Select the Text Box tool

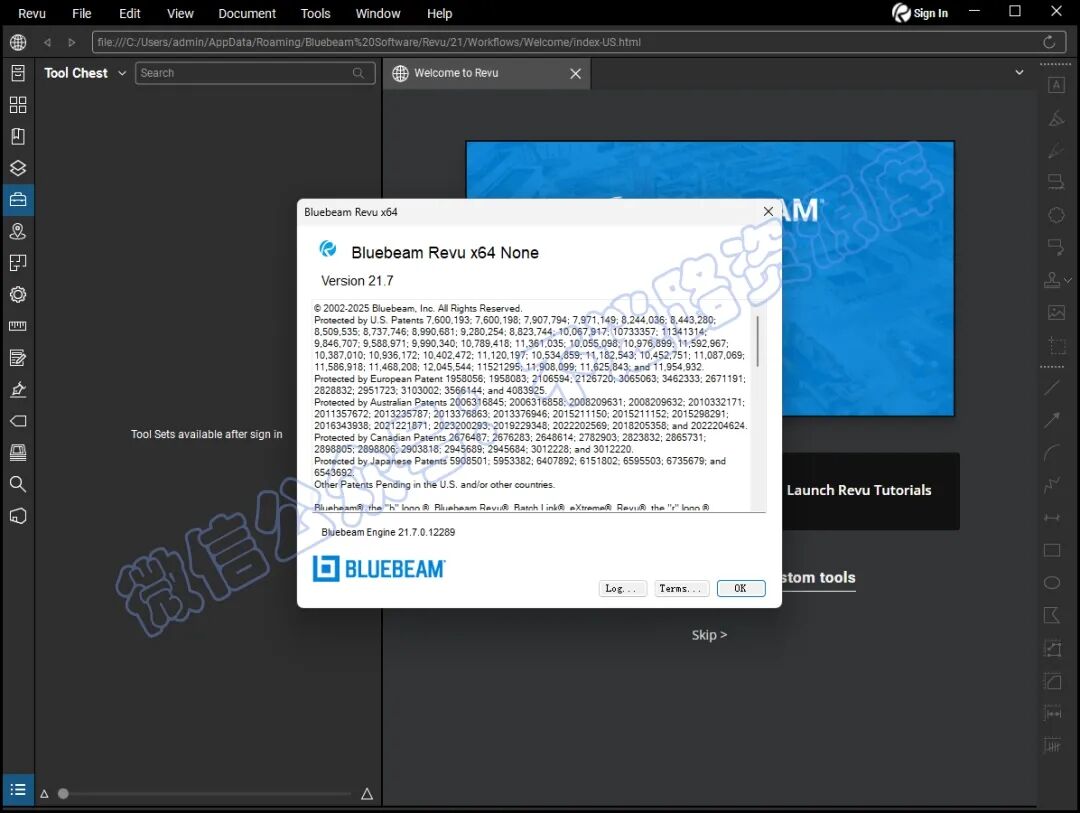tap(1056, 85)
